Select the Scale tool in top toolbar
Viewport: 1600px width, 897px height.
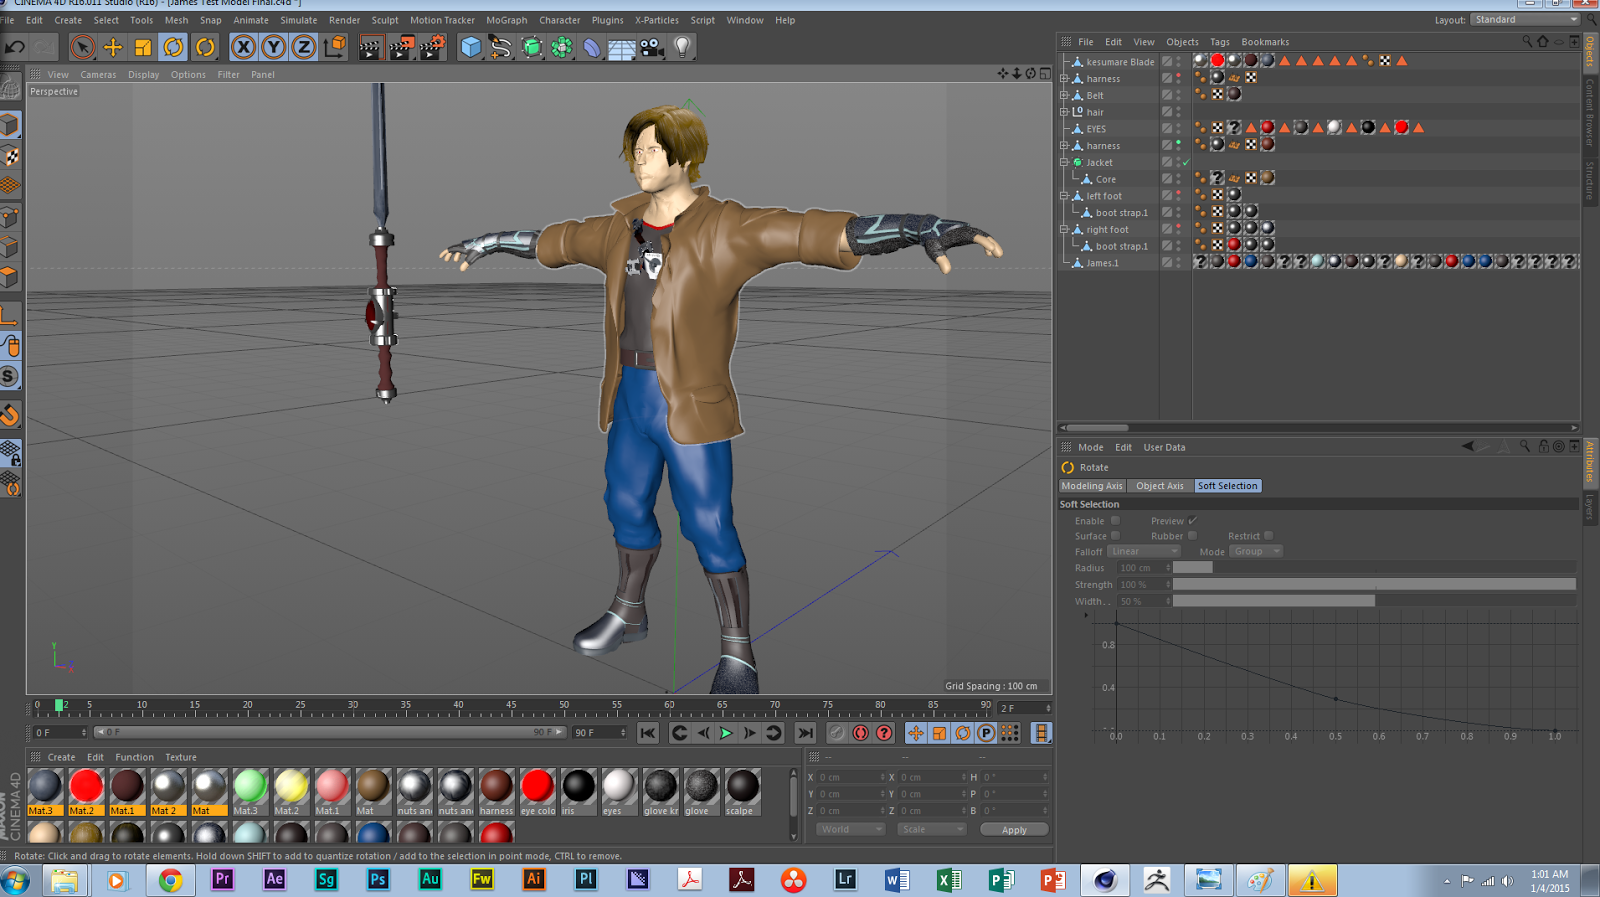coord(143,47)
